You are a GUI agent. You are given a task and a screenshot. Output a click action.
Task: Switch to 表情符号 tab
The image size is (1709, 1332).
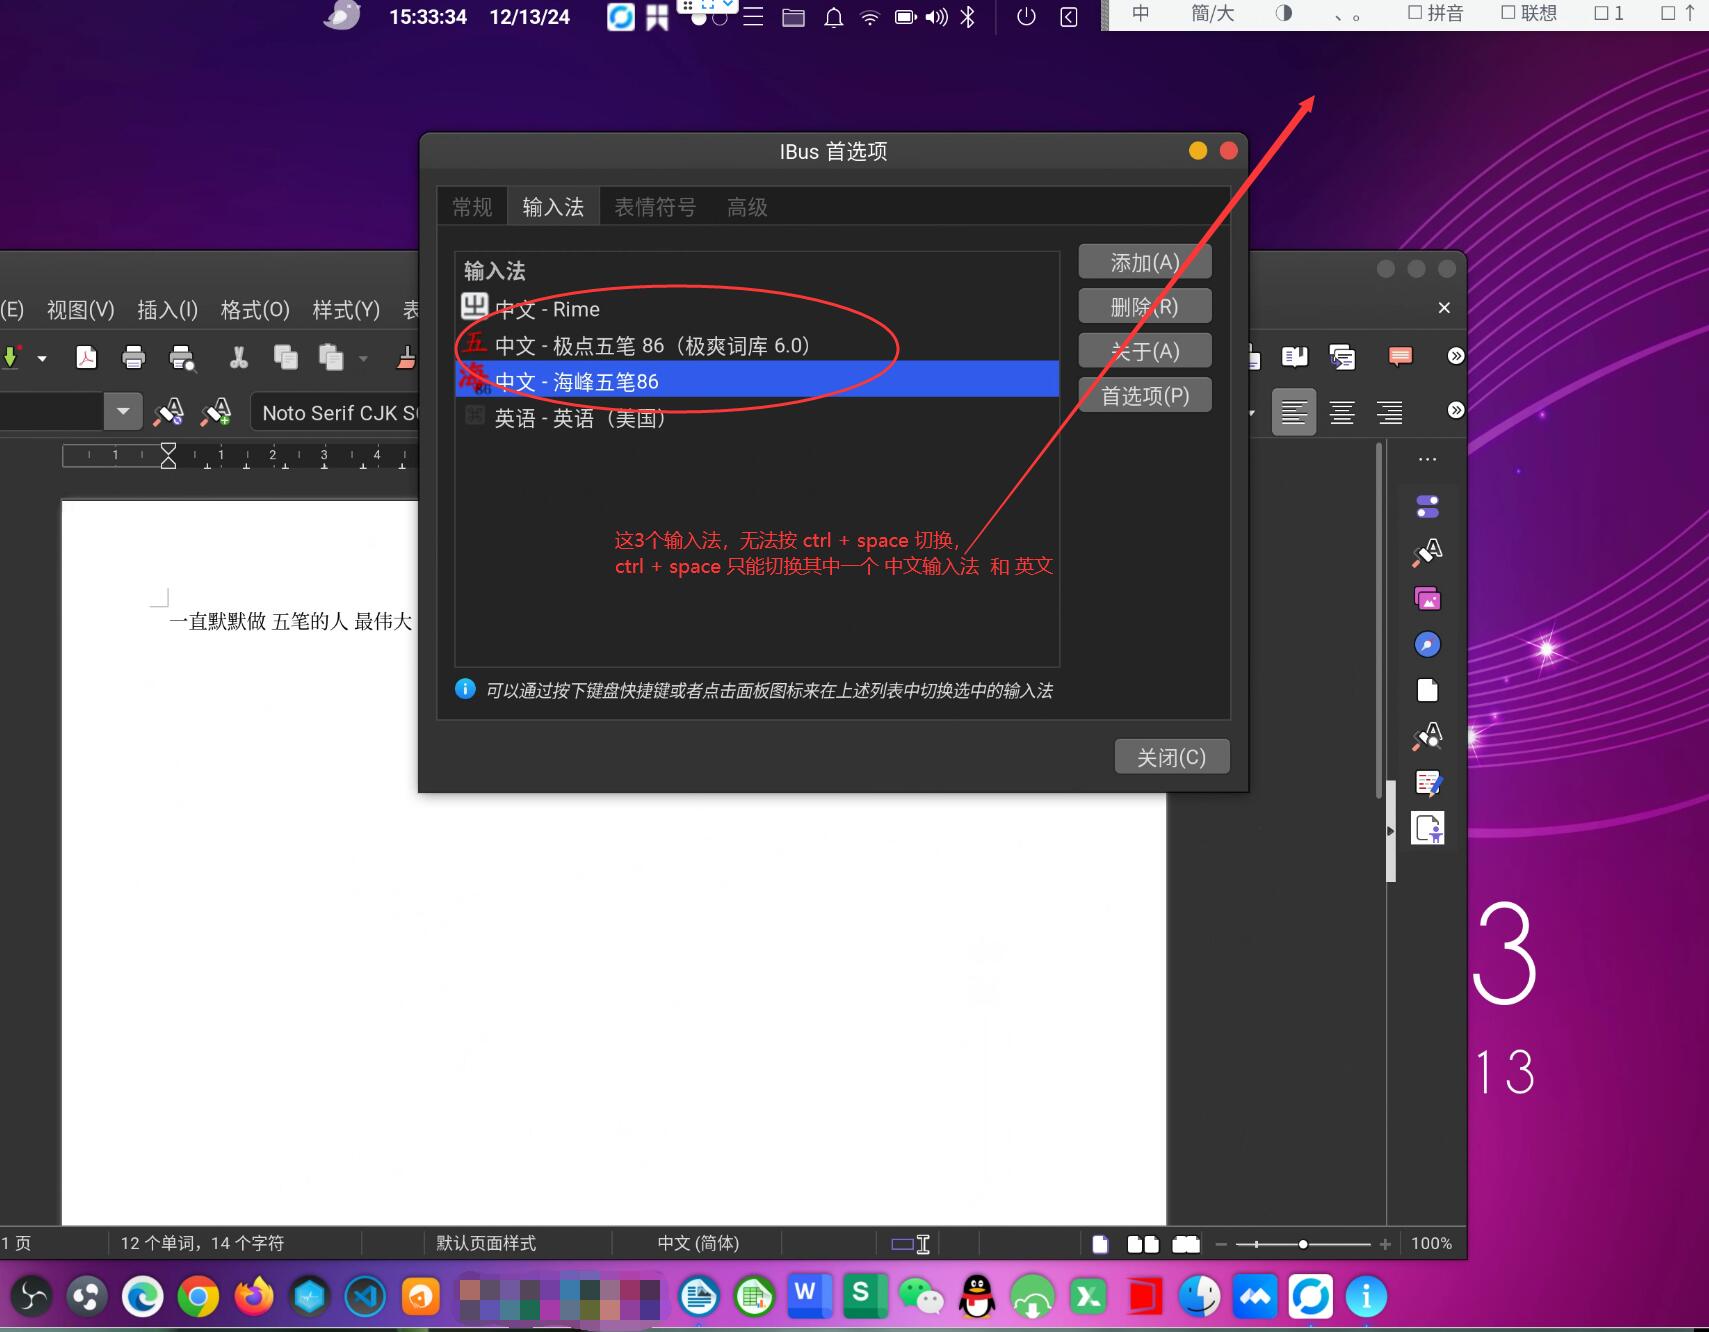(655, 207)
